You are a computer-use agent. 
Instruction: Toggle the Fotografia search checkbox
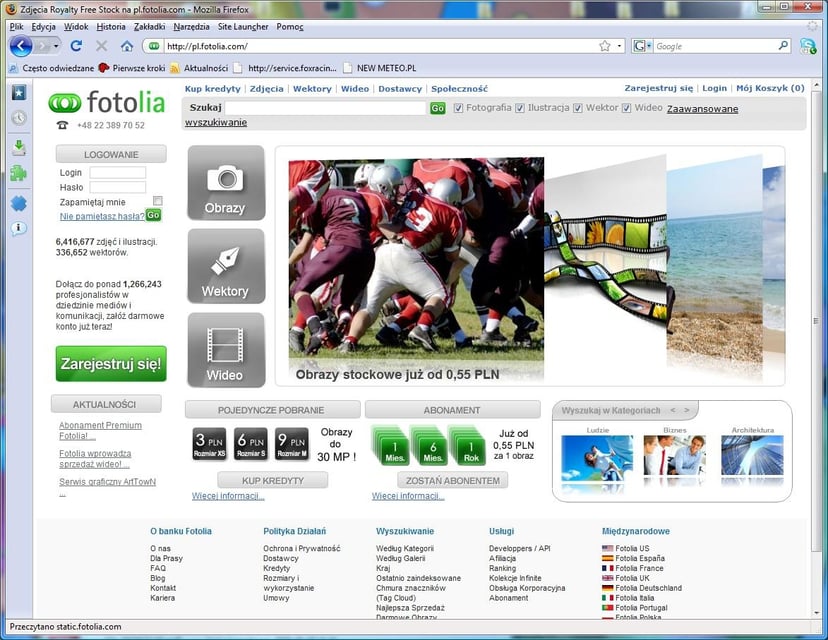tap(458, 108)
